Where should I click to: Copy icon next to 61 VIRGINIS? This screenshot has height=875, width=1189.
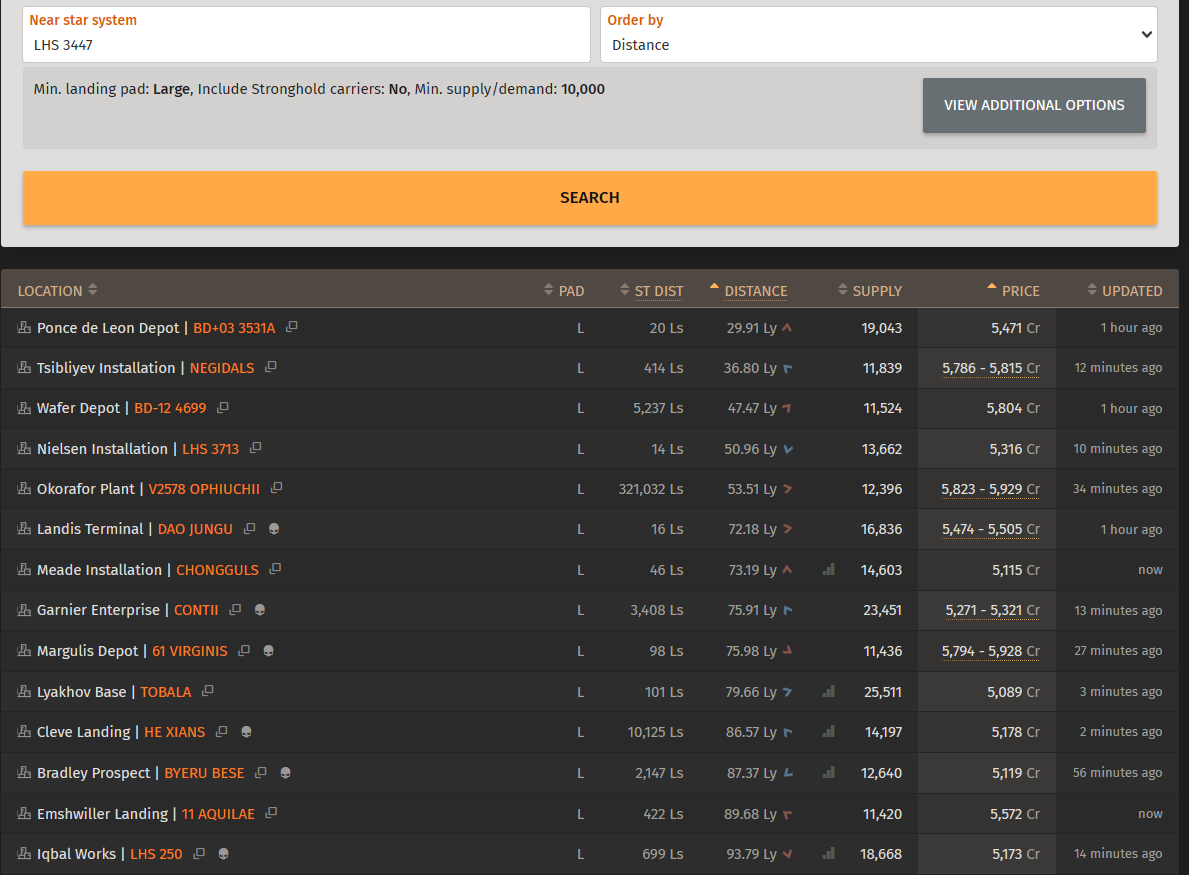[x=243, y=651]
